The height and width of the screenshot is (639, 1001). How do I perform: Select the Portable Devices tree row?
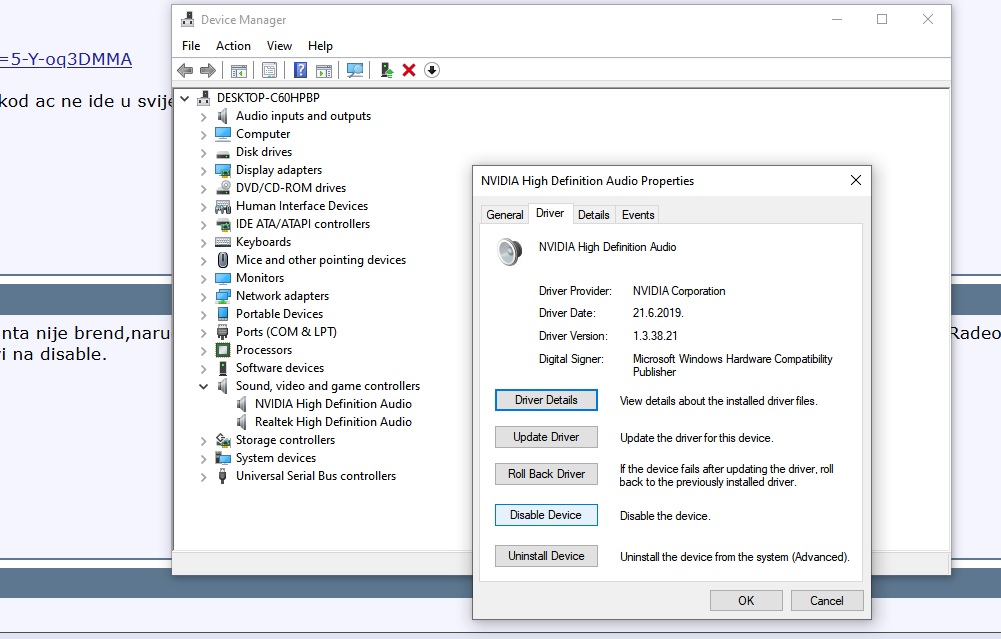pyautogui.click(x=279, y=314)
